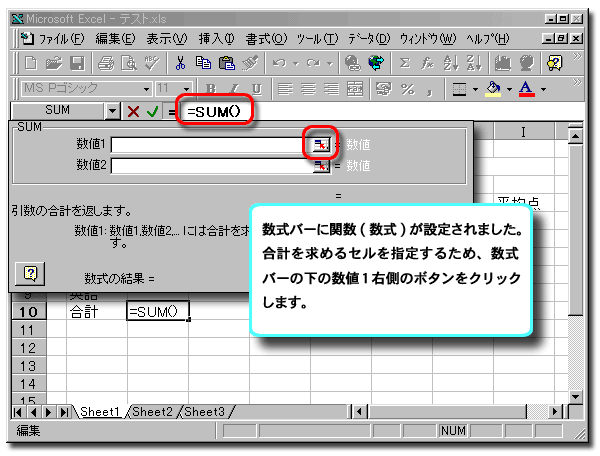Open the Fill Color dropdown arrow
The width and height of the screenshot is (600, 456).
(509, 90)
